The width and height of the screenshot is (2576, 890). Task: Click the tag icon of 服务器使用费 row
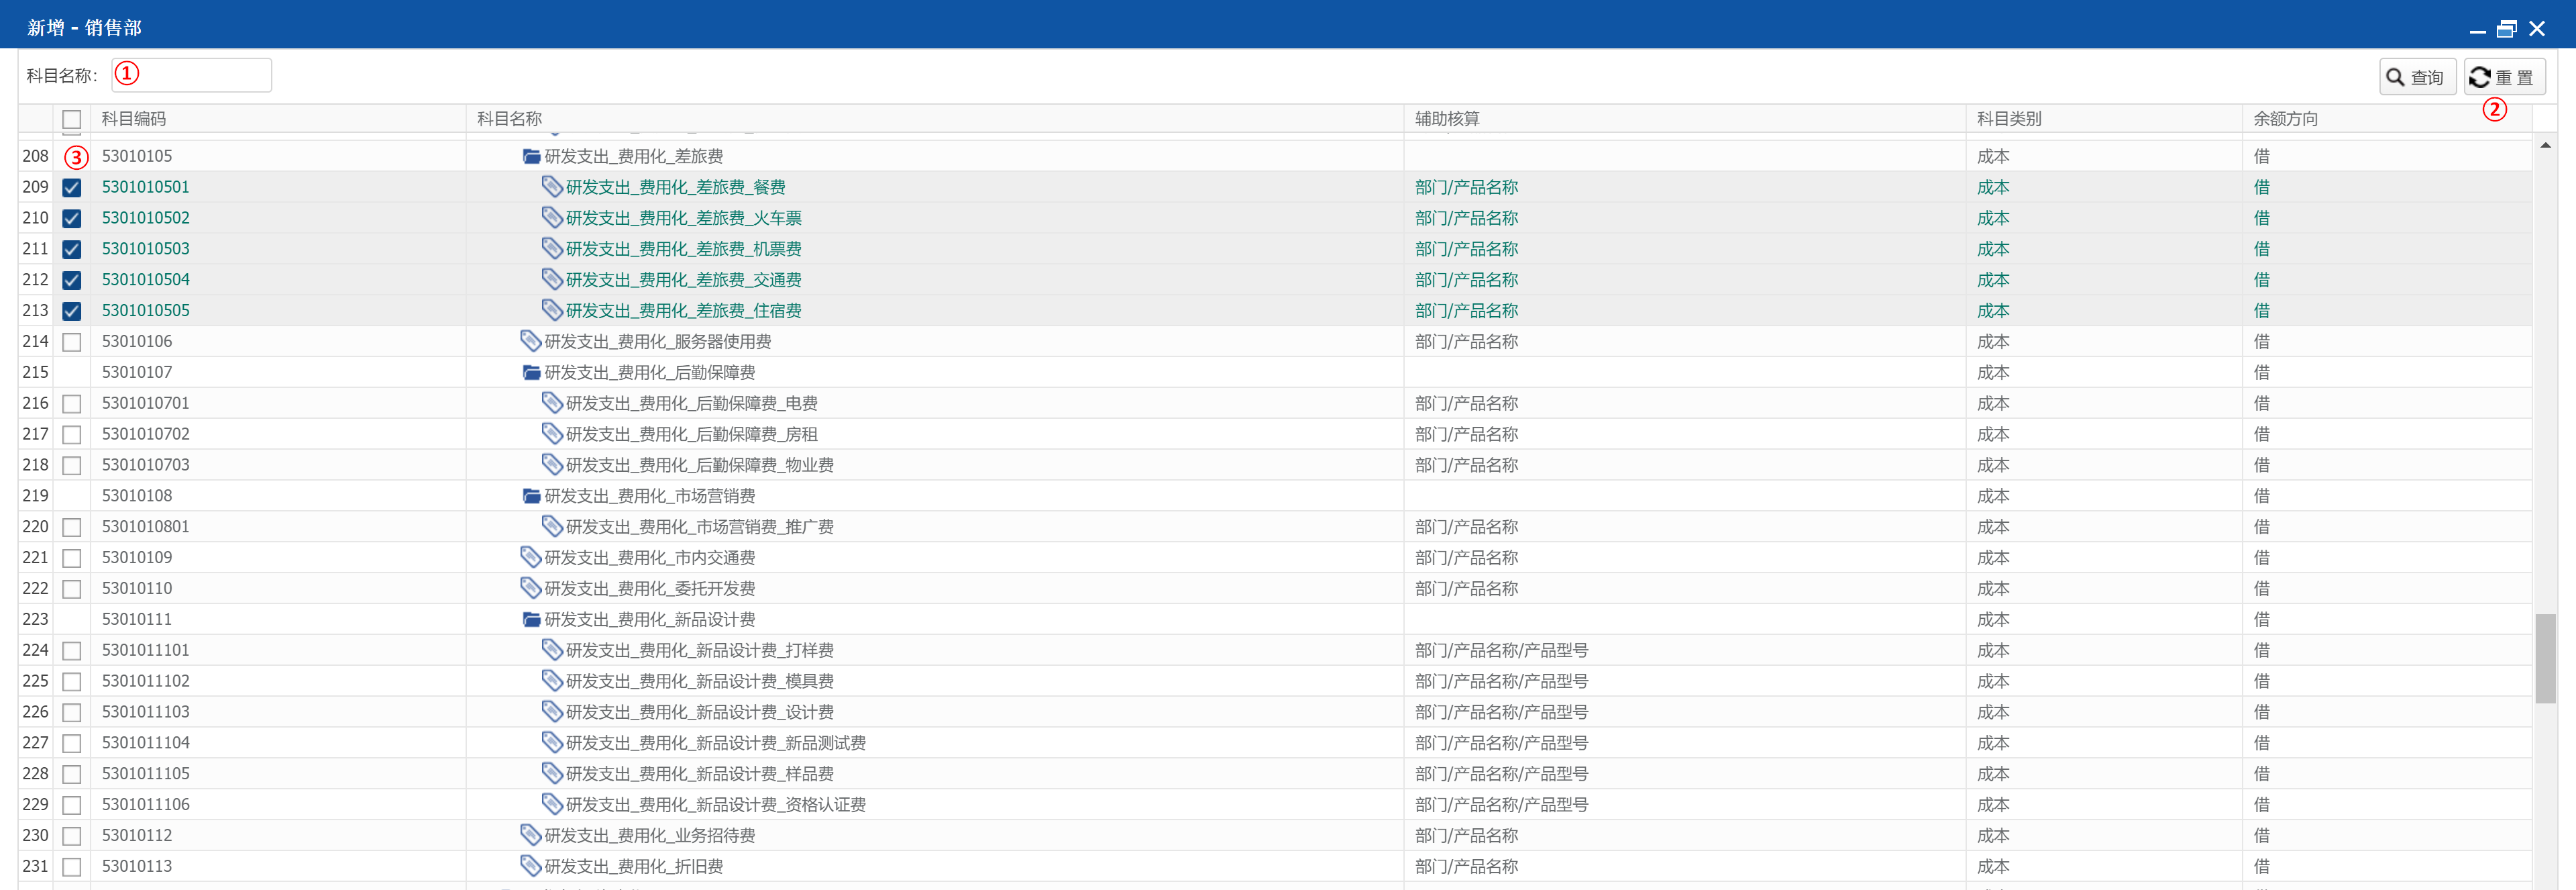[x=531, y=341]
